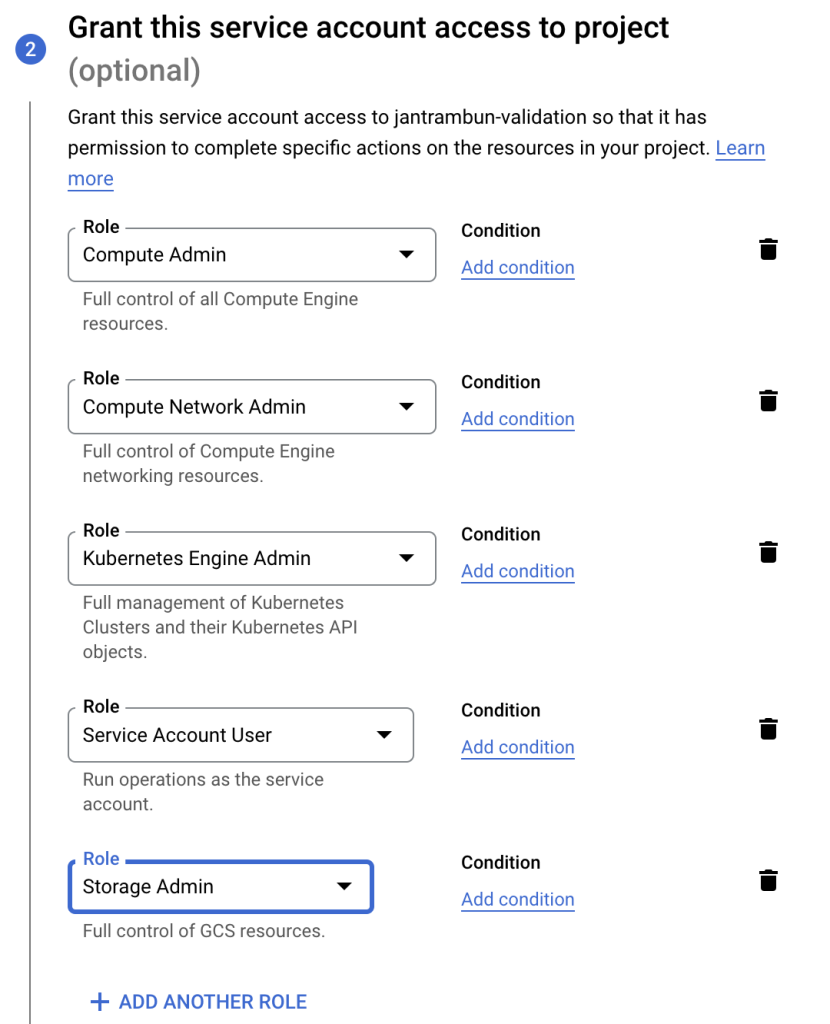This screenshot has height=1024, width=830.
Task: Open the Compute Admin role dropdown
Action: coord(408,255)
